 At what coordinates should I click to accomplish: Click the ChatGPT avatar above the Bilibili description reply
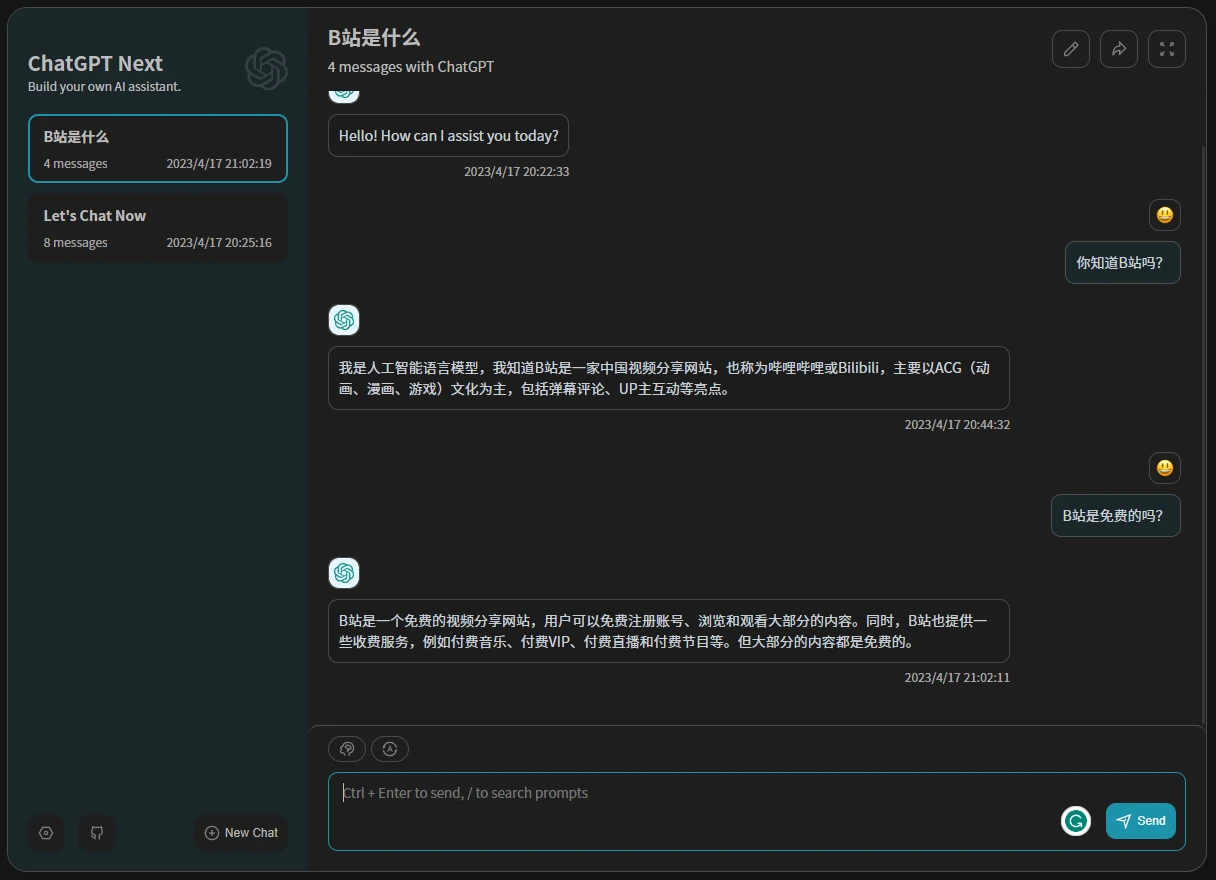point(344,320)
